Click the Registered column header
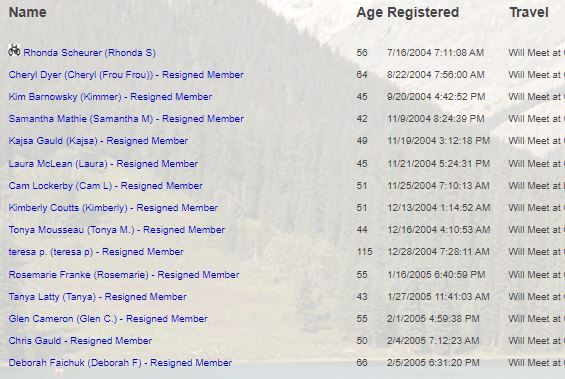The height and width of the screenshot is (379, 565). point(423,13)
